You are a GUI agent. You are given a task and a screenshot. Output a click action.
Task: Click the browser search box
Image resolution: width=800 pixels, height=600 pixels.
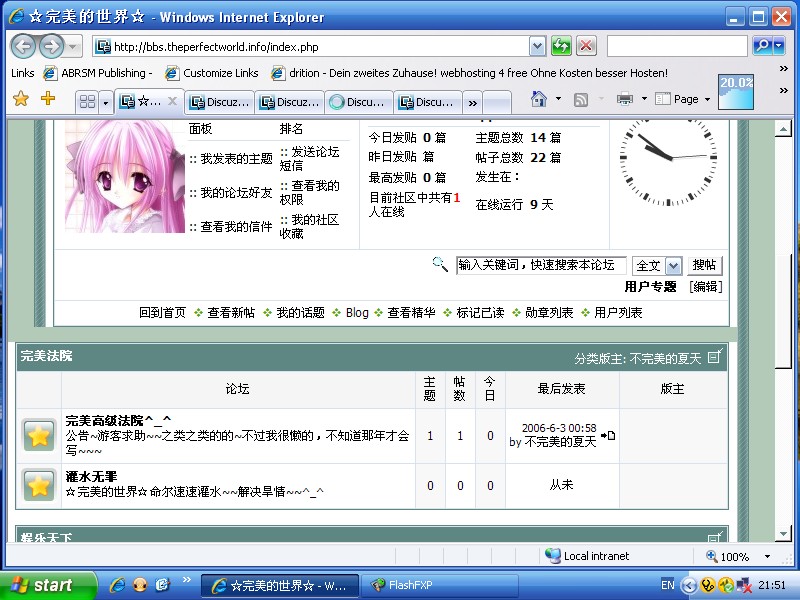click(x=677, y=46)
